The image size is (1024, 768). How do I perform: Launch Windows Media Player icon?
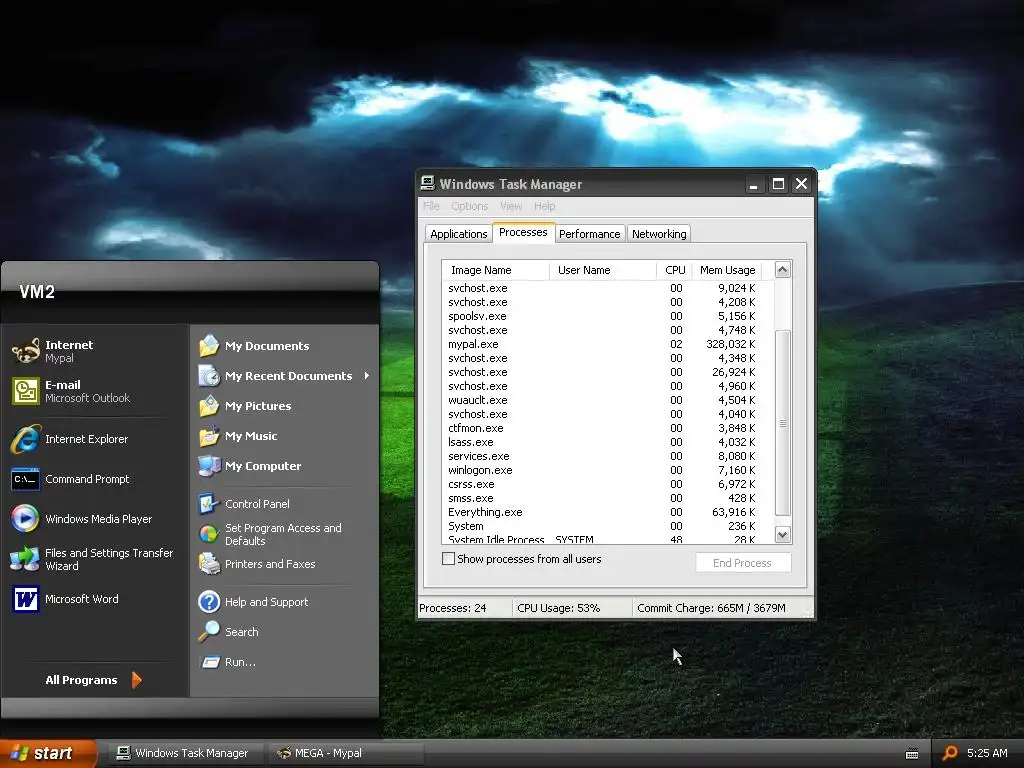(25, 519)
